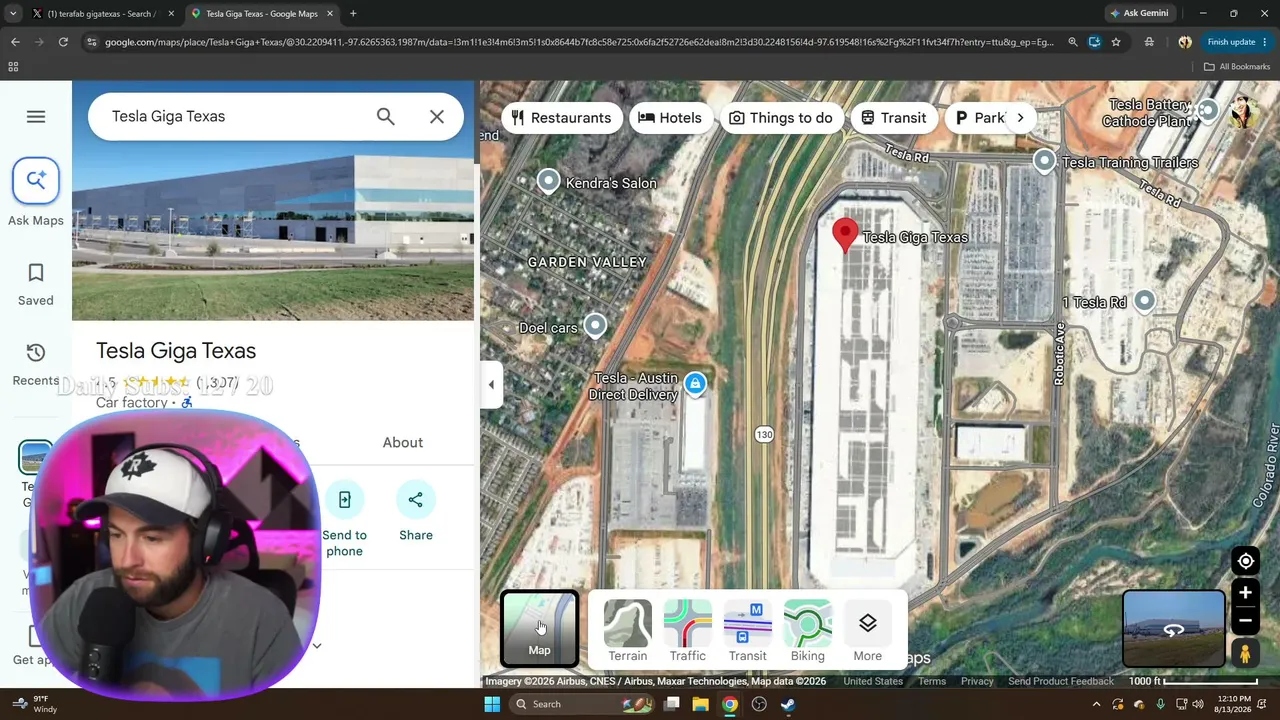Collapse the Maps side panel
Image resolution: width=1280 pixels, height=720 pixels.
pyautogui.click(x=491, y=385)
